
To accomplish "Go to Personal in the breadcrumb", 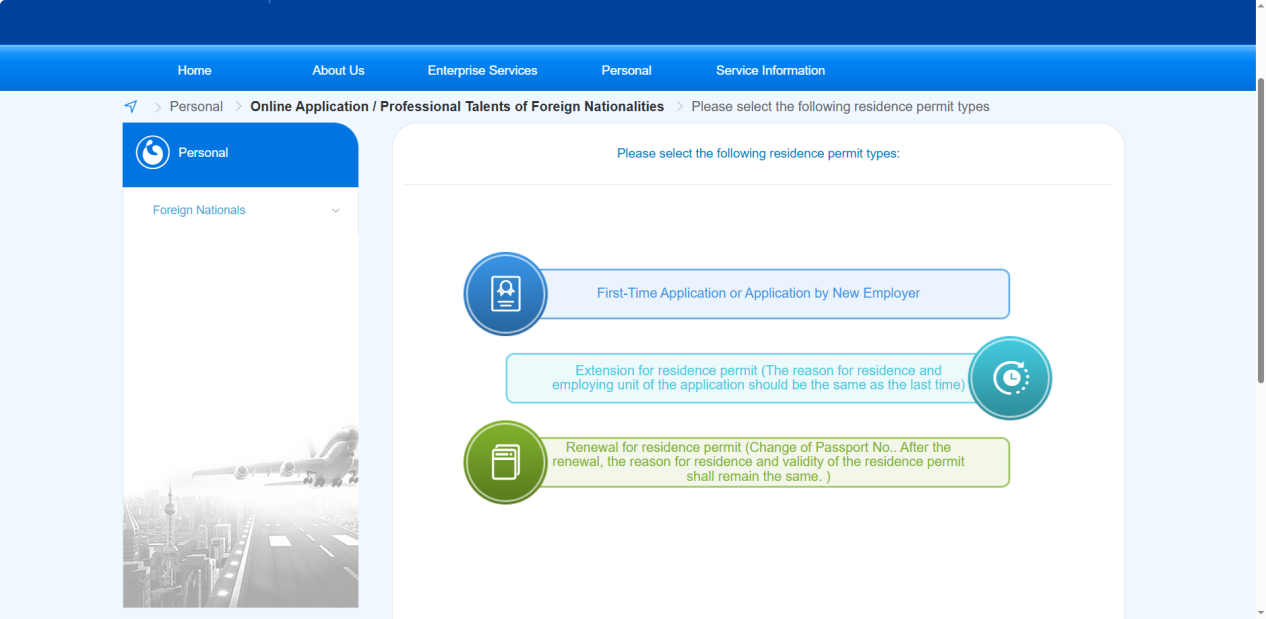I will (x=196, y=106).
